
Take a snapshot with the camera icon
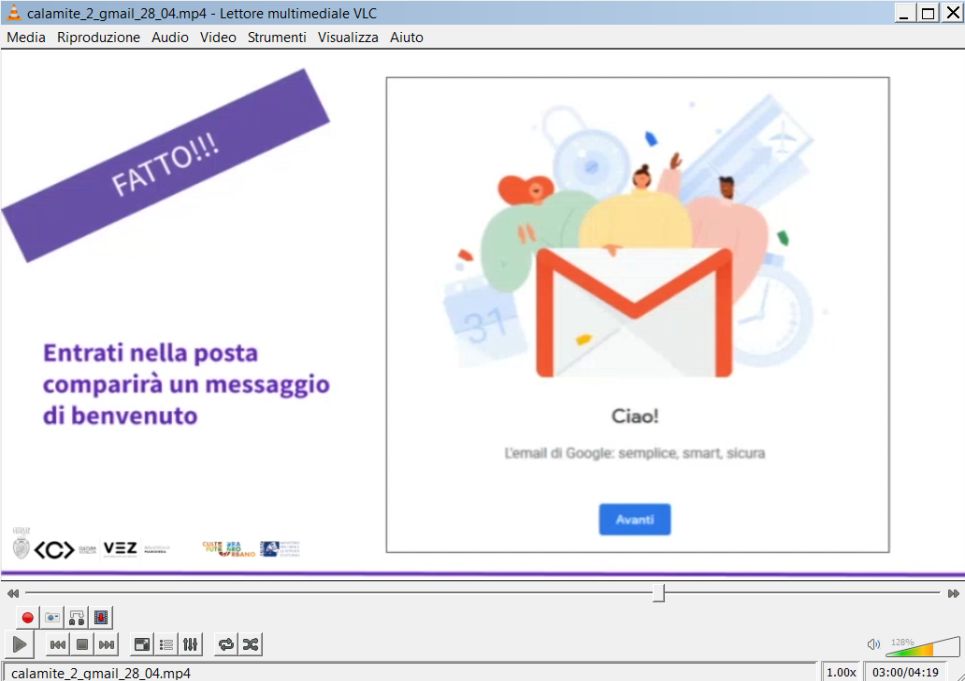tap(52, 617)
